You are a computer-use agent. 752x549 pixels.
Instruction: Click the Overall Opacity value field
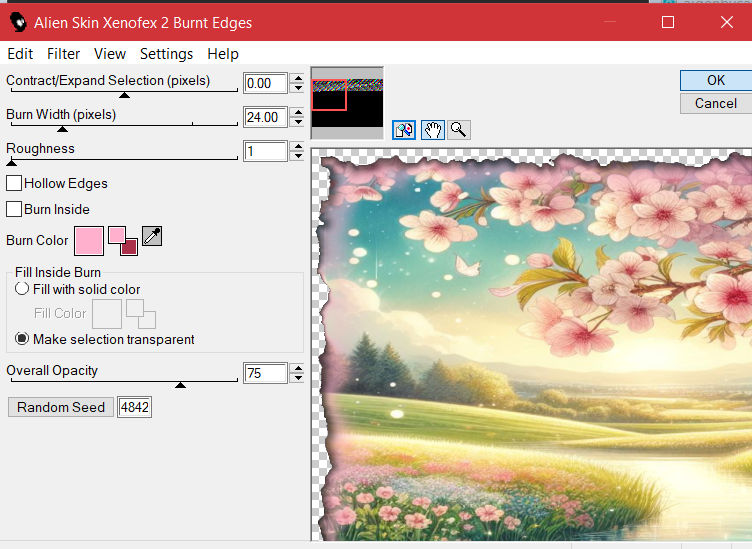tap(265, 373)
